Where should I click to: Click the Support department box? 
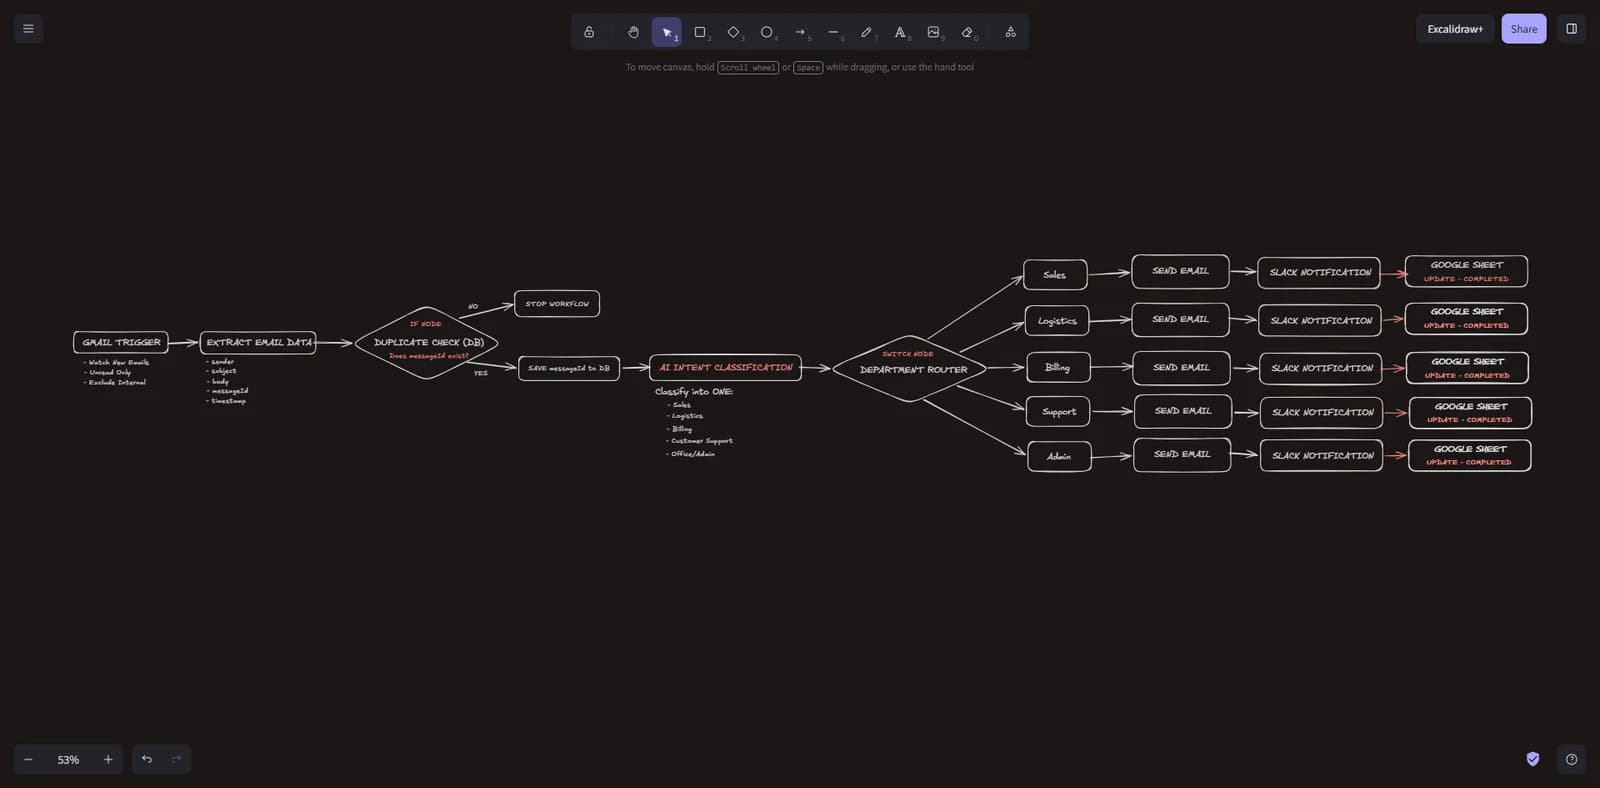(x=1059, y=411)
